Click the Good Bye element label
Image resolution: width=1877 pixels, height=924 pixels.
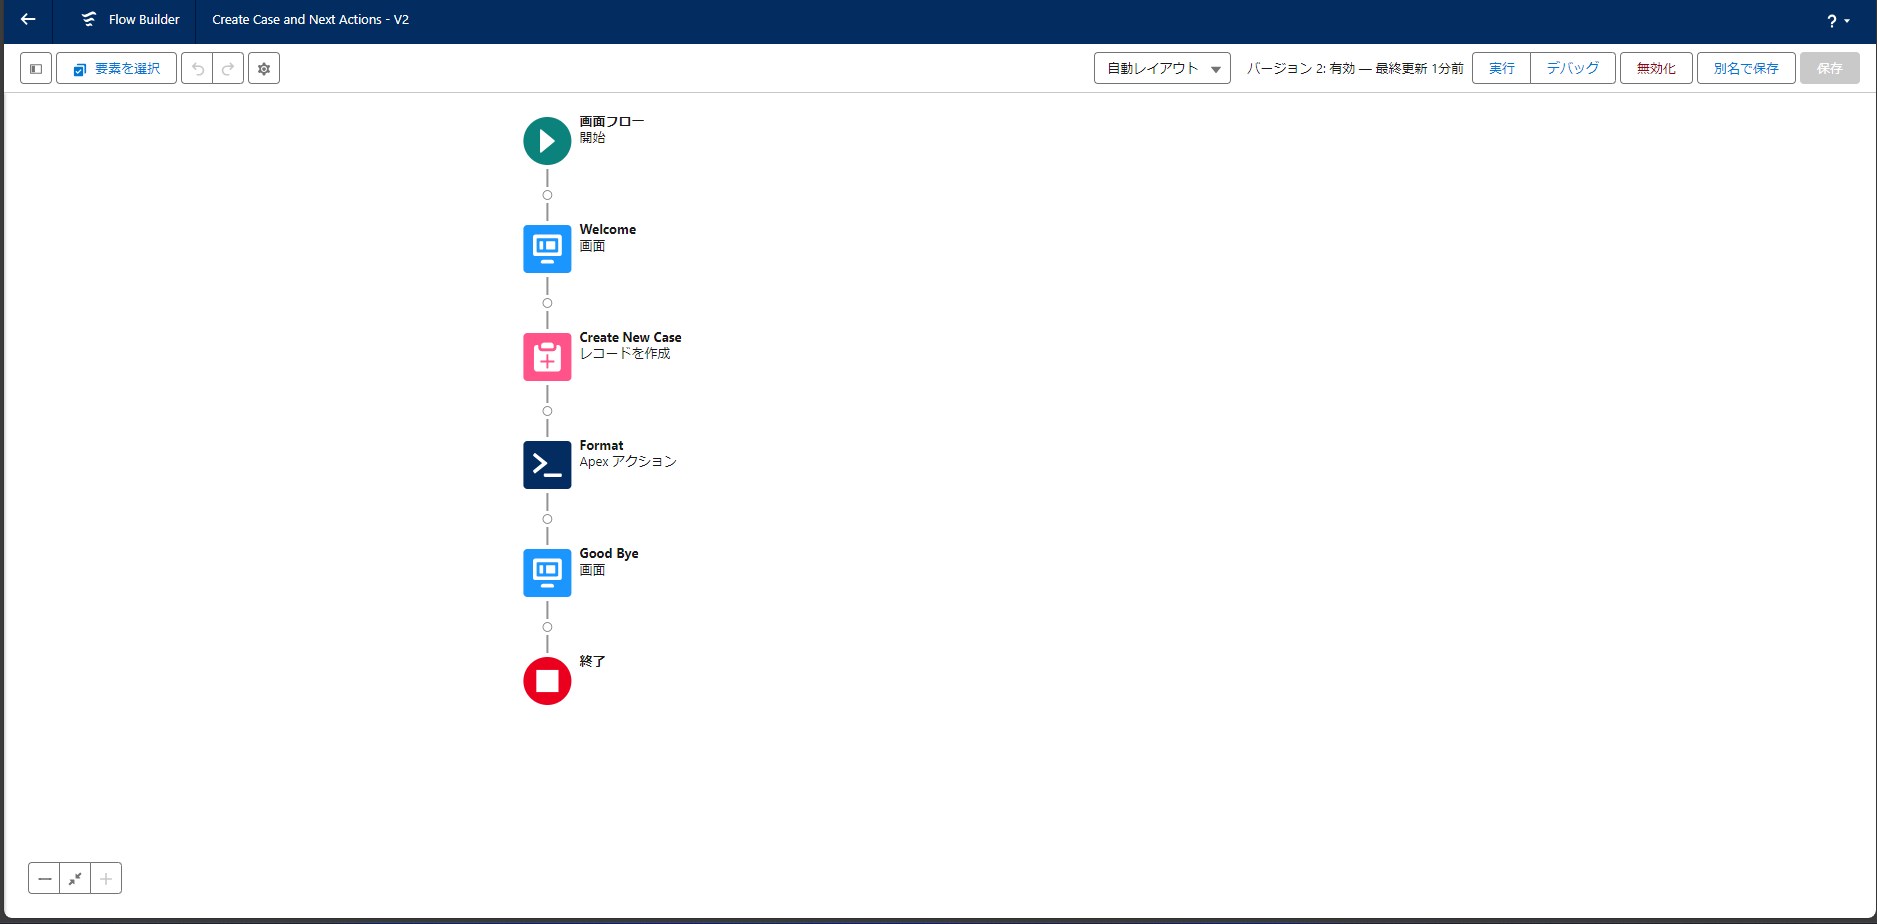pyautogui.click(x=609, y=554)
